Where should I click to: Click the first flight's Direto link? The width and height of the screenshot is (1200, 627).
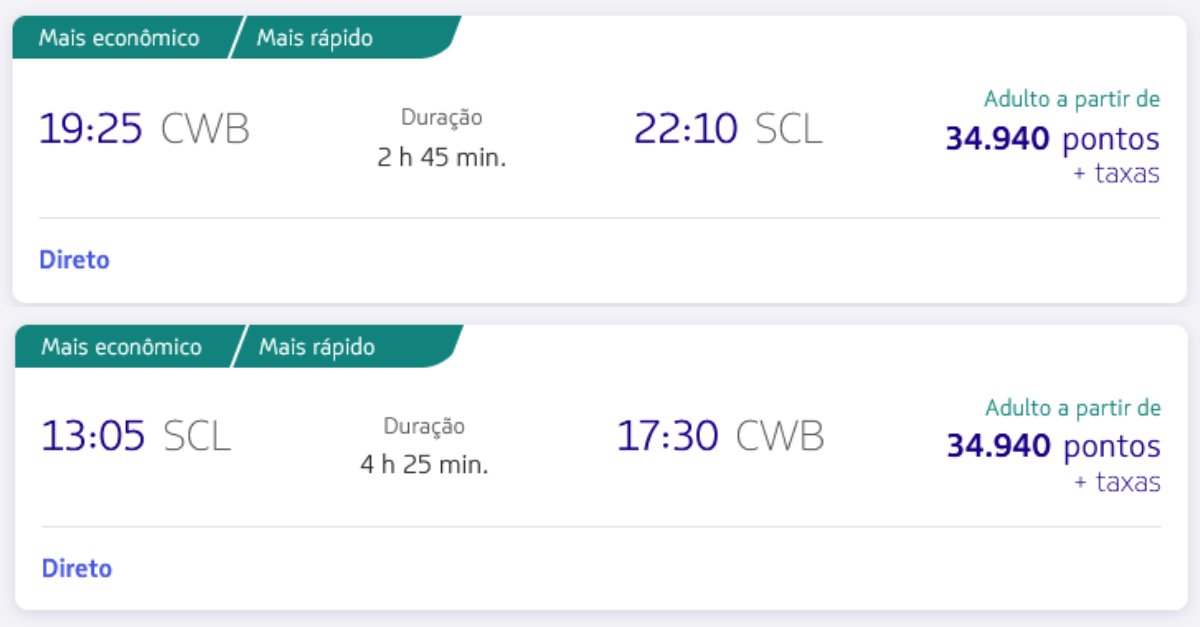[x=74, y=260]
